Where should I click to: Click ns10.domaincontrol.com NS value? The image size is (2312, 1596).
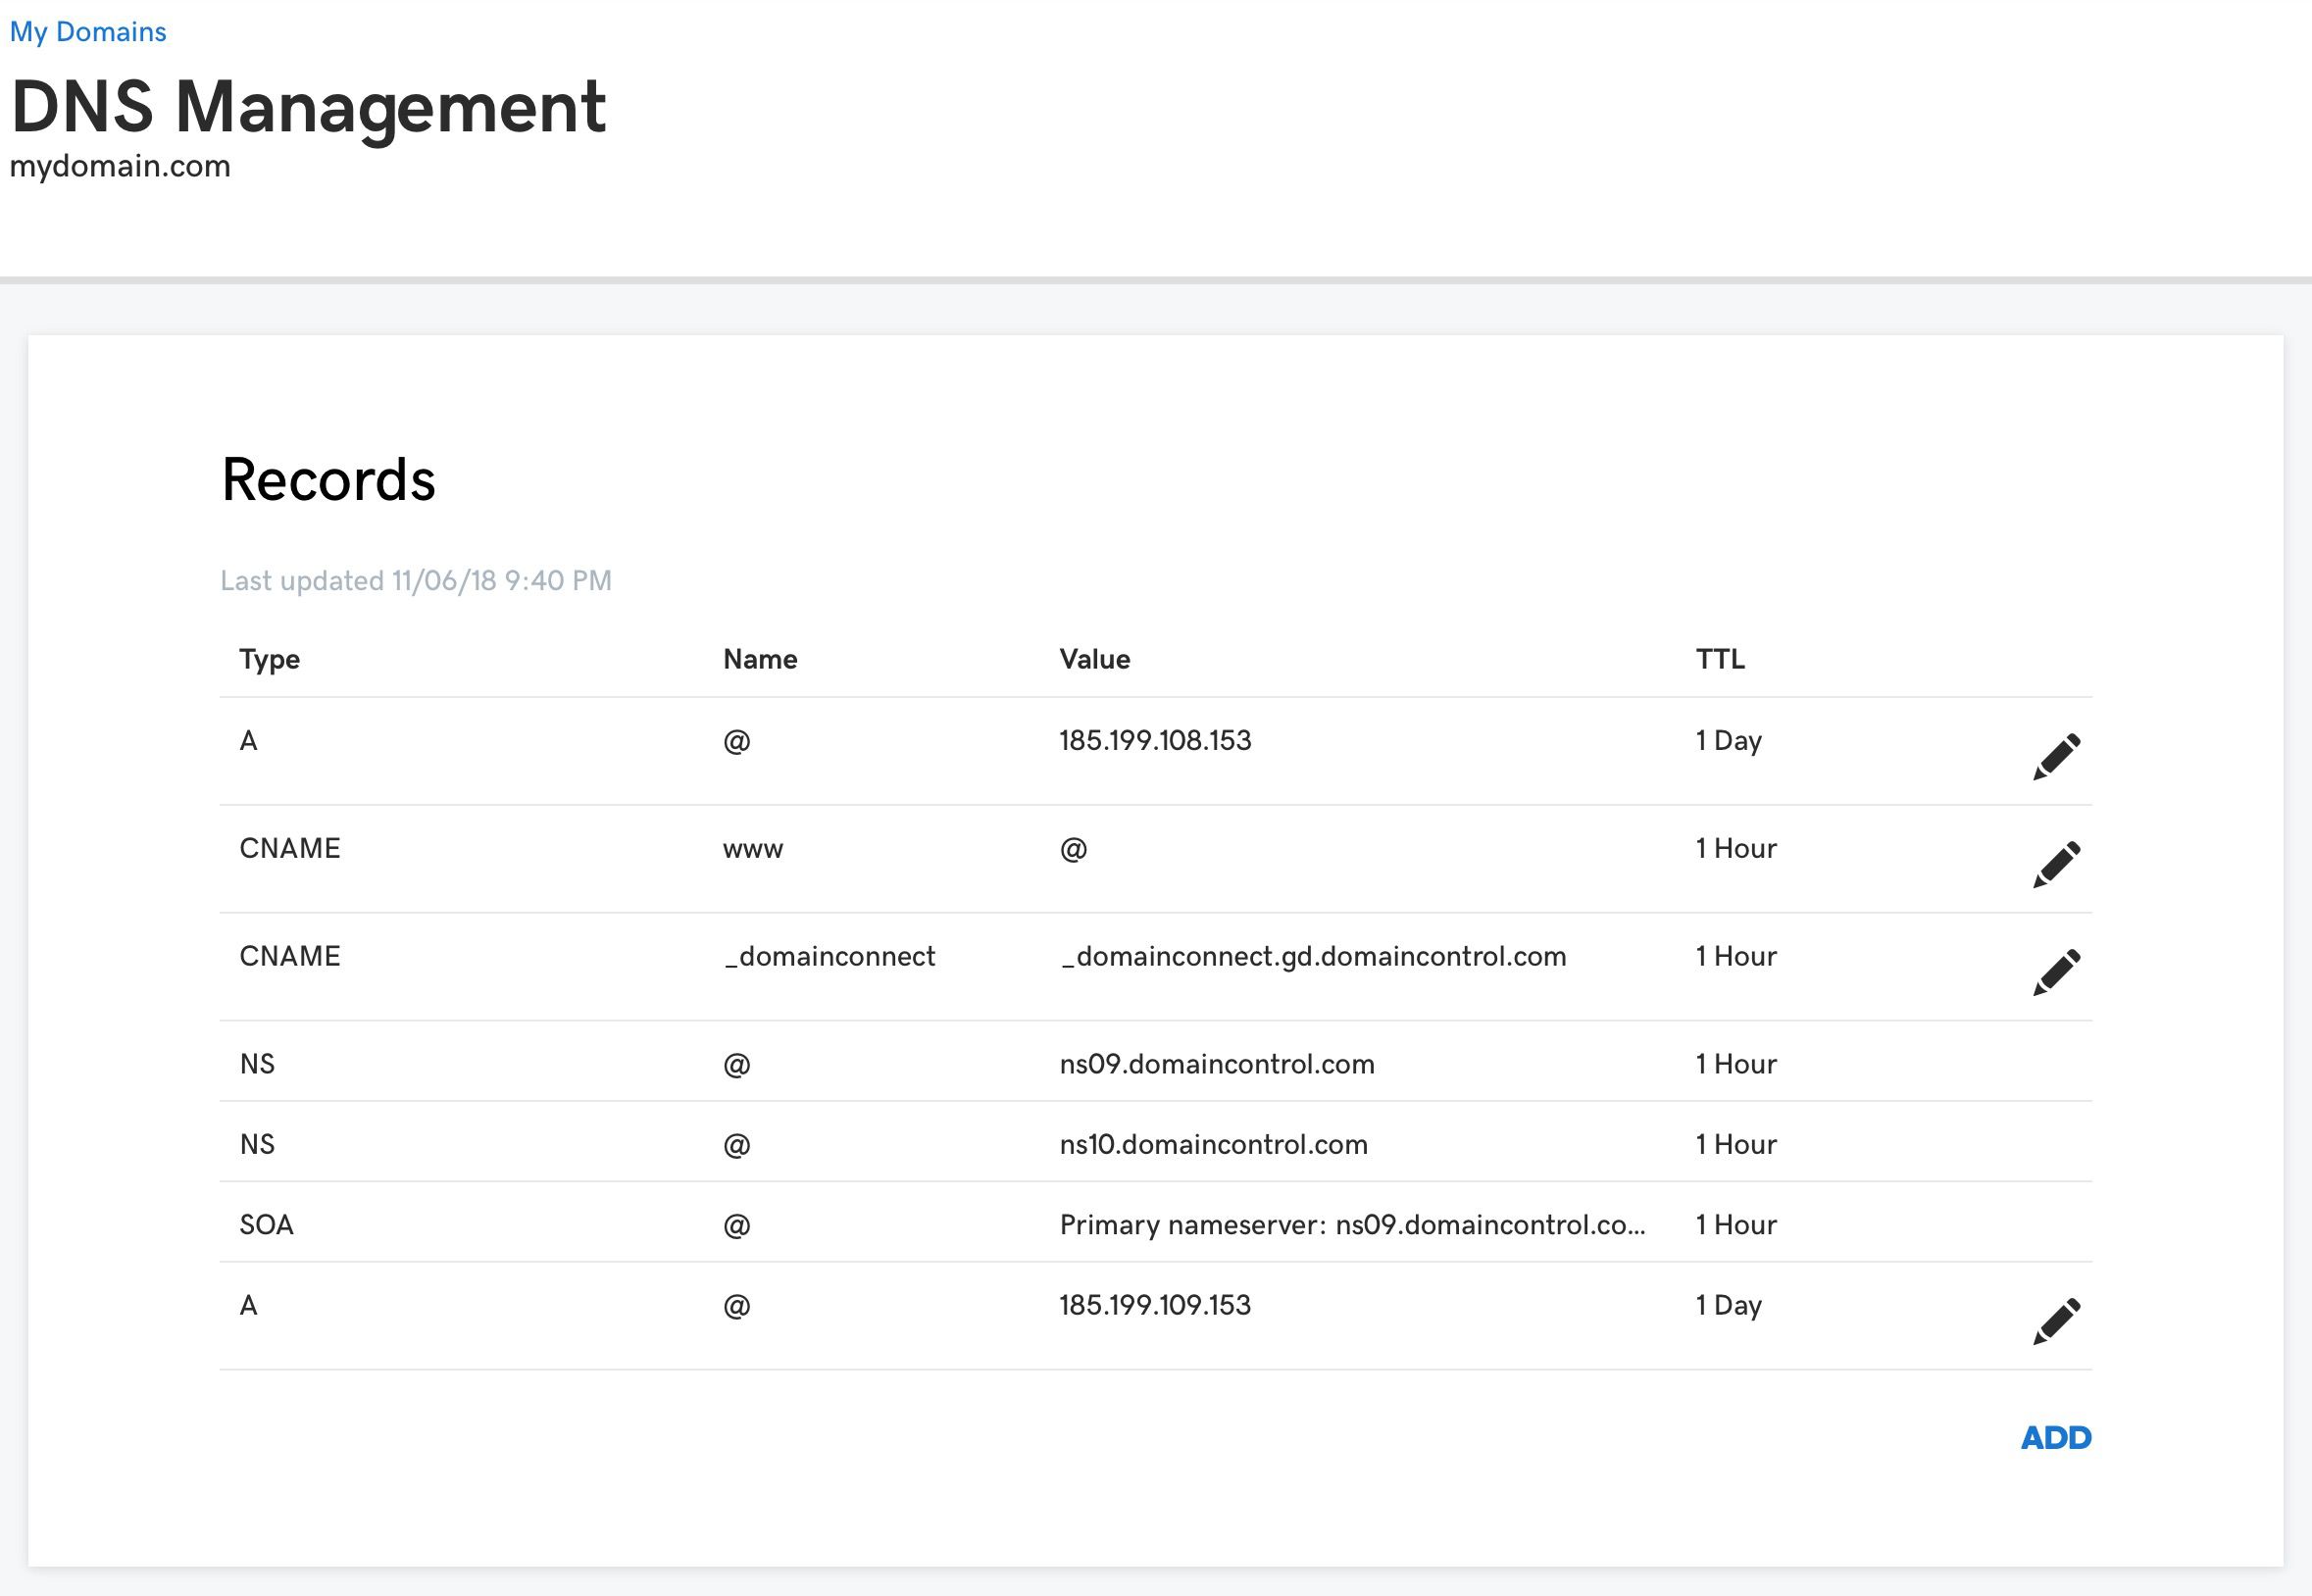coord(1213,1145)
